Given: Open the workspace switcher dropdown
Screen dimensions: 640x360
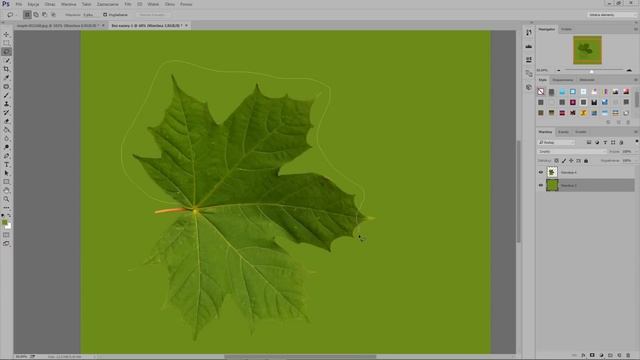Looking at the screenshot, I should [x=612, y=15].
